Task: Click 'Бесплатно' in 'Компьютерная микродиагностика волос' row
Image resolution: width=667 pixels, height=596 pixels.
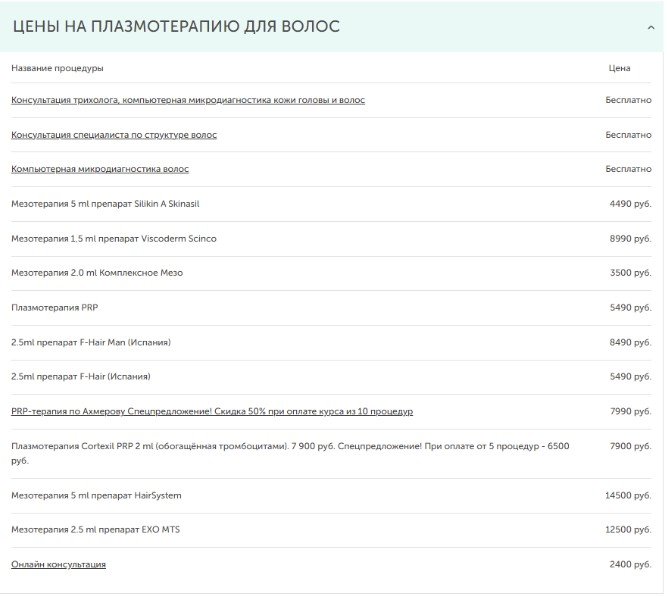Action: click(628, 169)
